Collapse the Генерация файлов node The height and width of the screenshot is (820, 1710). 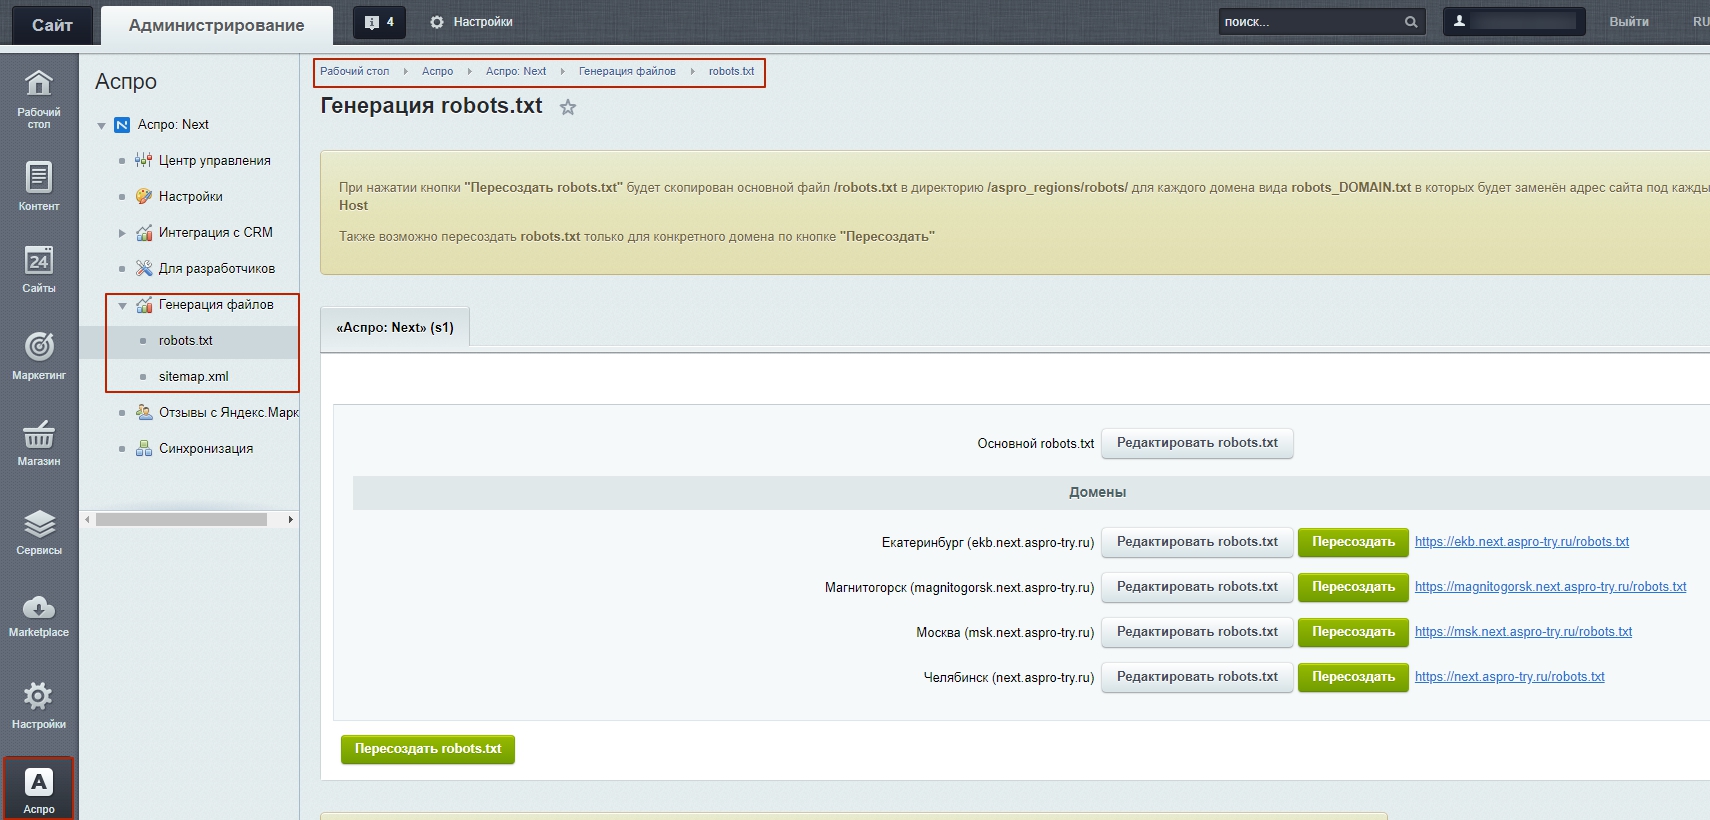tap(122, 306)
